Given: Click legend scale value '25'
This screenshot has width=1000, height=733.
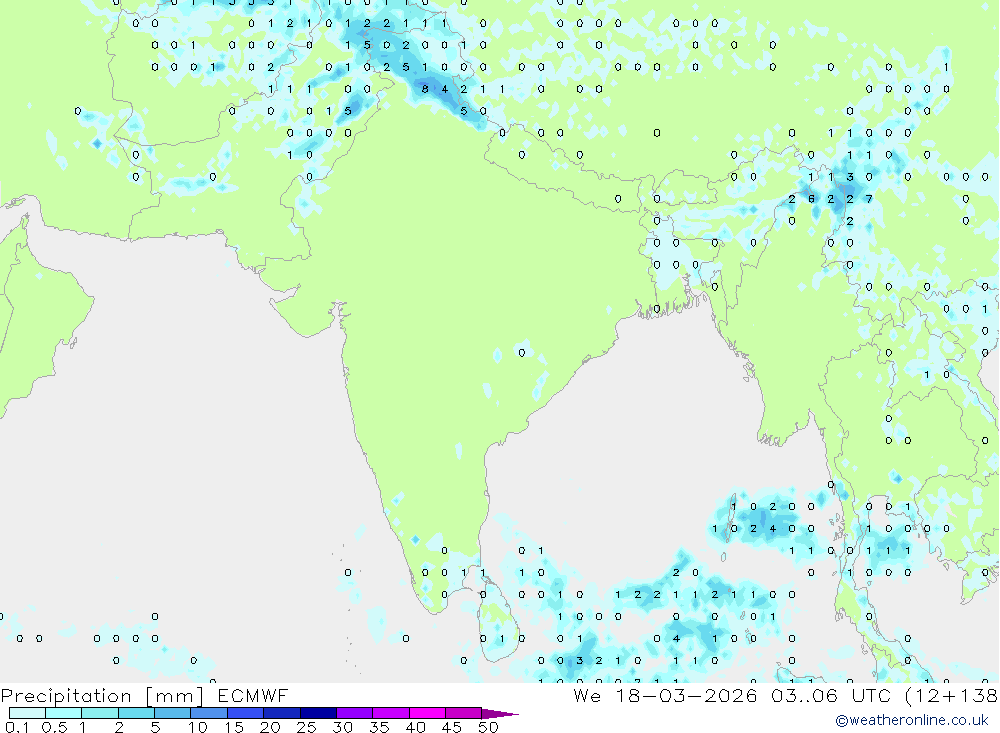Looking at the screenshot, I should [x=306, y=727].
